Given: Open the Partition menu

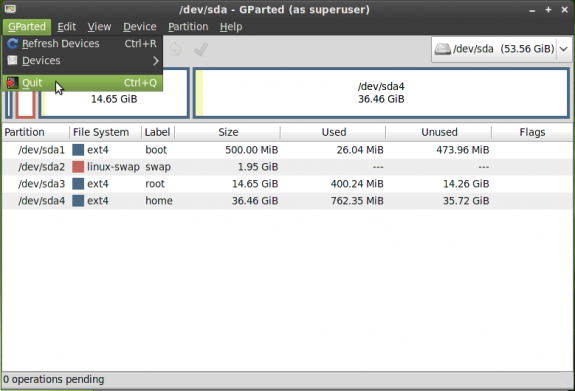Looking at the screenshot, I should pos(188,27).
